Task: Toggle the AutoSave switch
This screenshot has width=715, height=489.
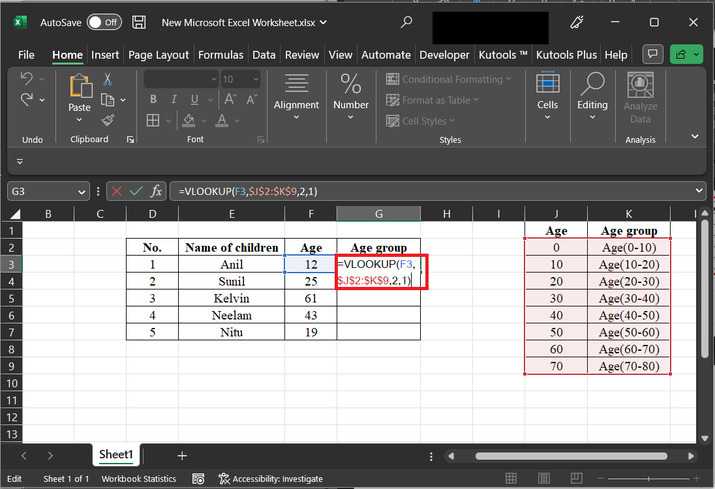Action: pos(104,21)
